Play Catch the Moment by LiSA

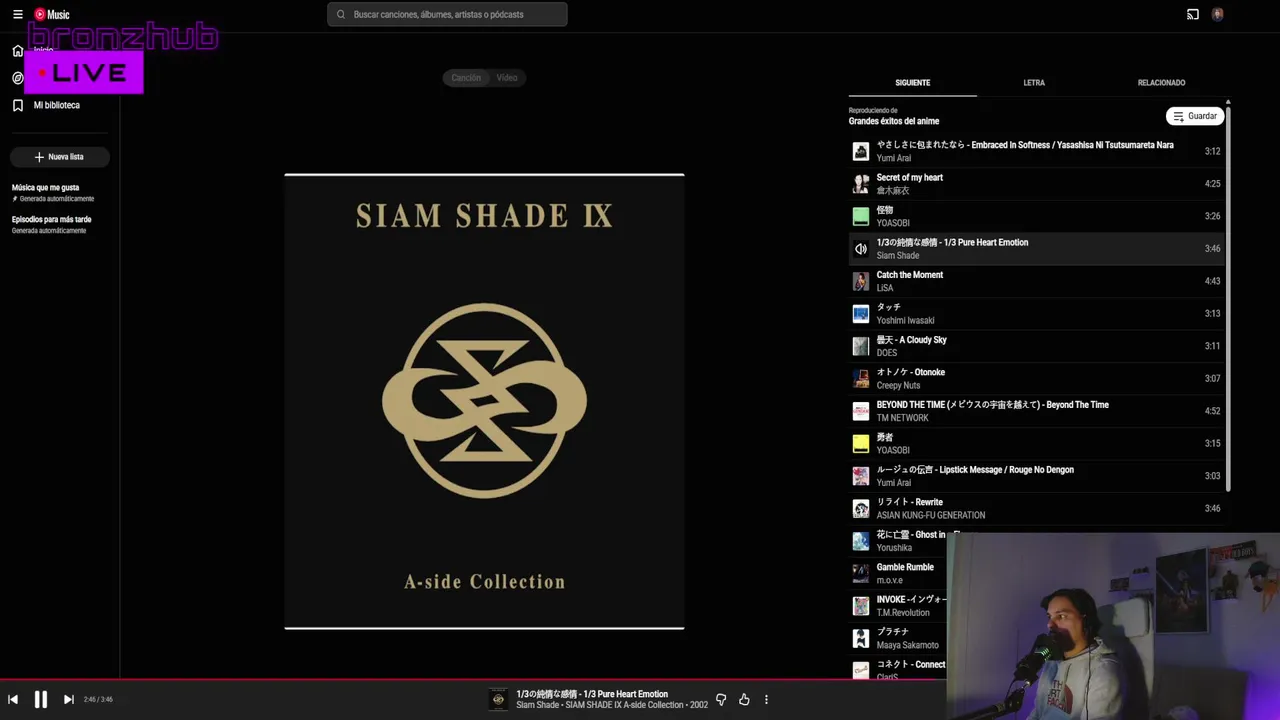tap(1036, 281)
